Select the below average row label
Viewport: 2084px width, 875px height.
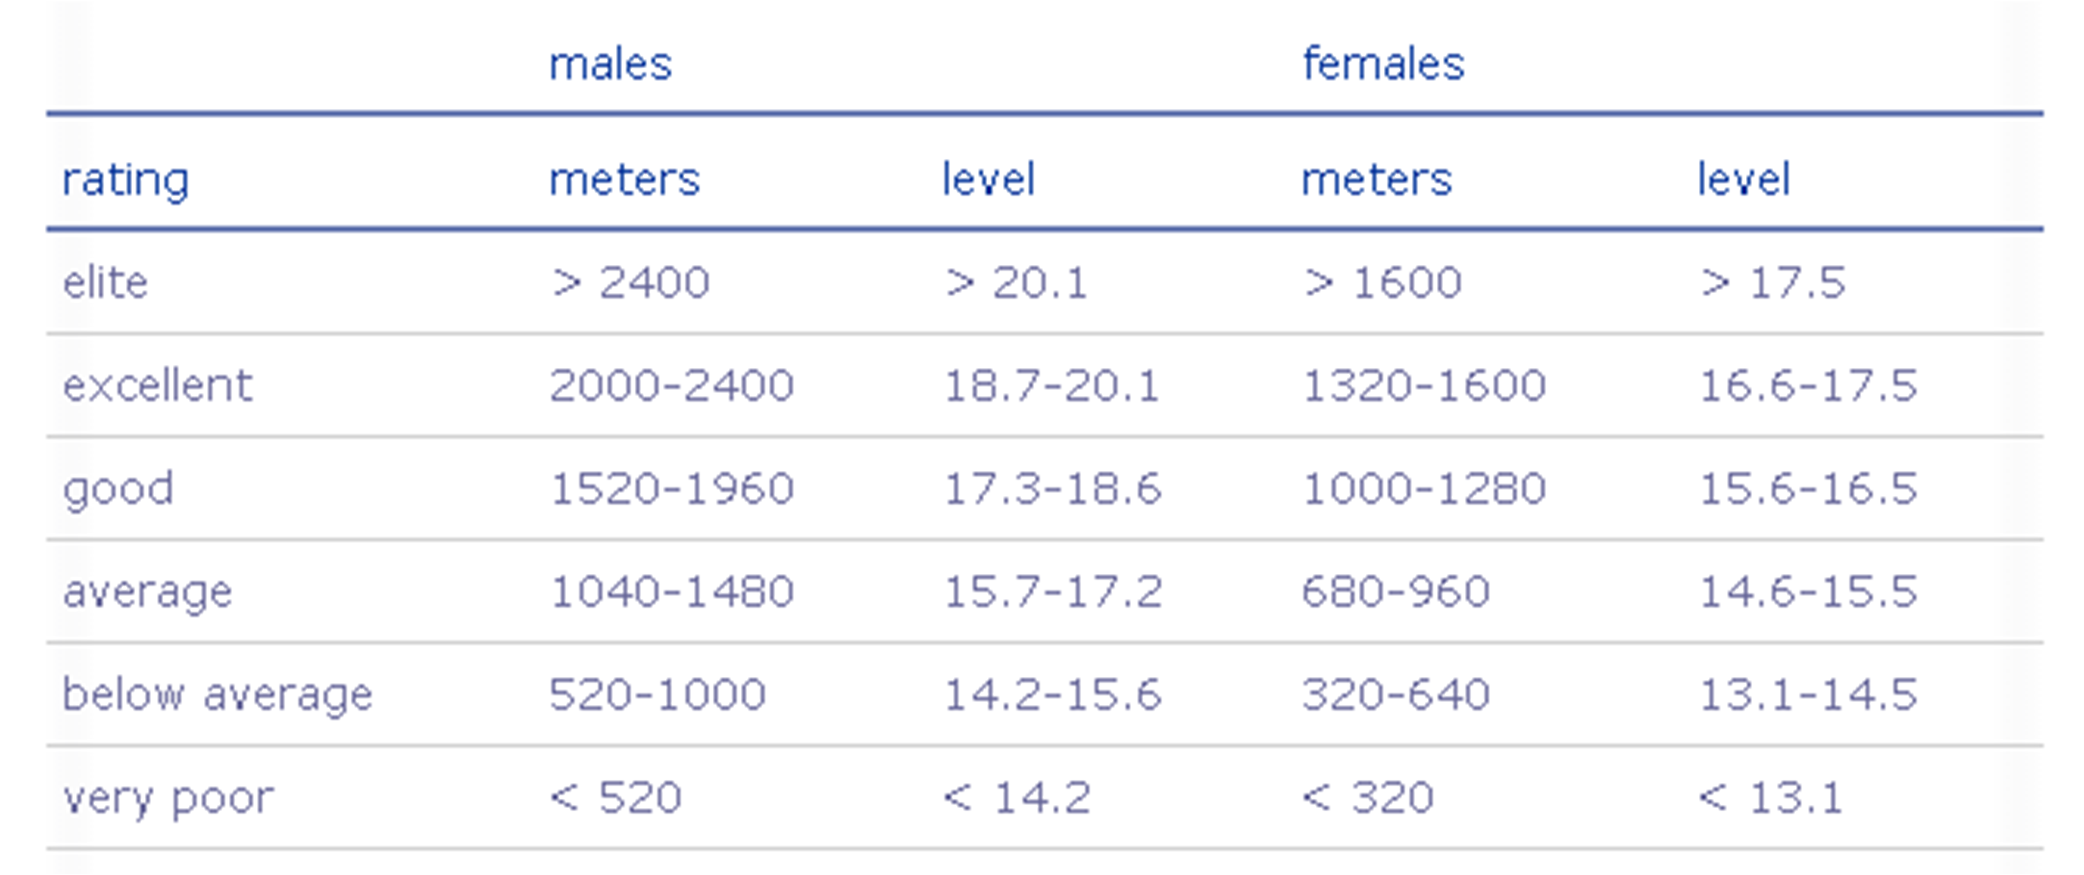[217, 695]
